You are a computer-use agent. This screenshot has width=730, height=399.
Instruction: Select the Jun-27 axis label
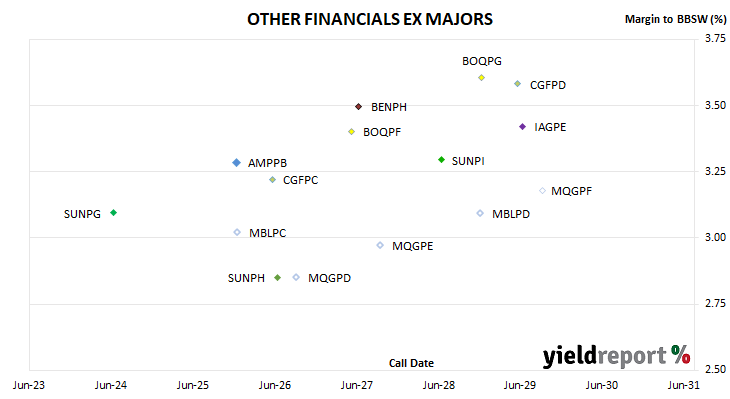pyautogui.click(x=357, y=385)
